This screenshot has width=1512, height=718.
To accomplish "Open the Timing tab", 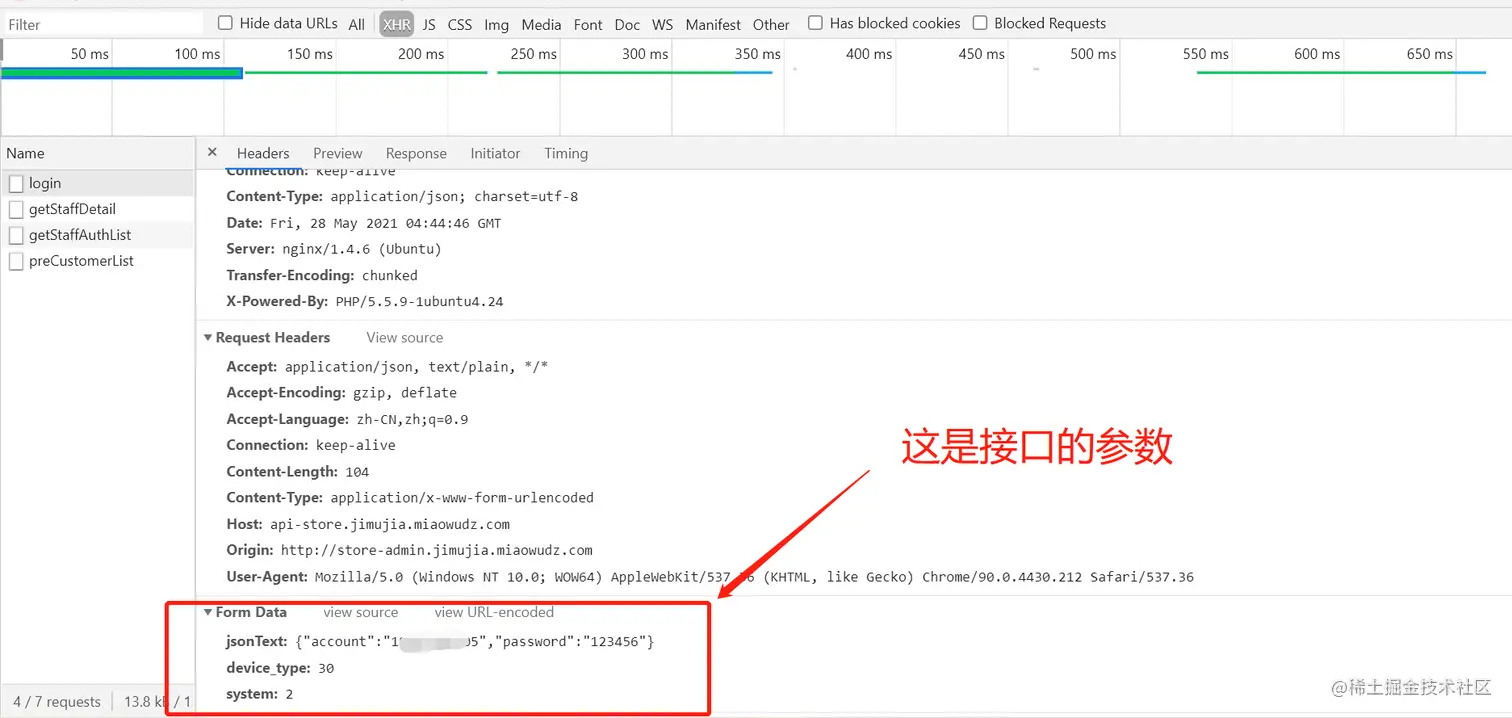I will click(566, 153).
